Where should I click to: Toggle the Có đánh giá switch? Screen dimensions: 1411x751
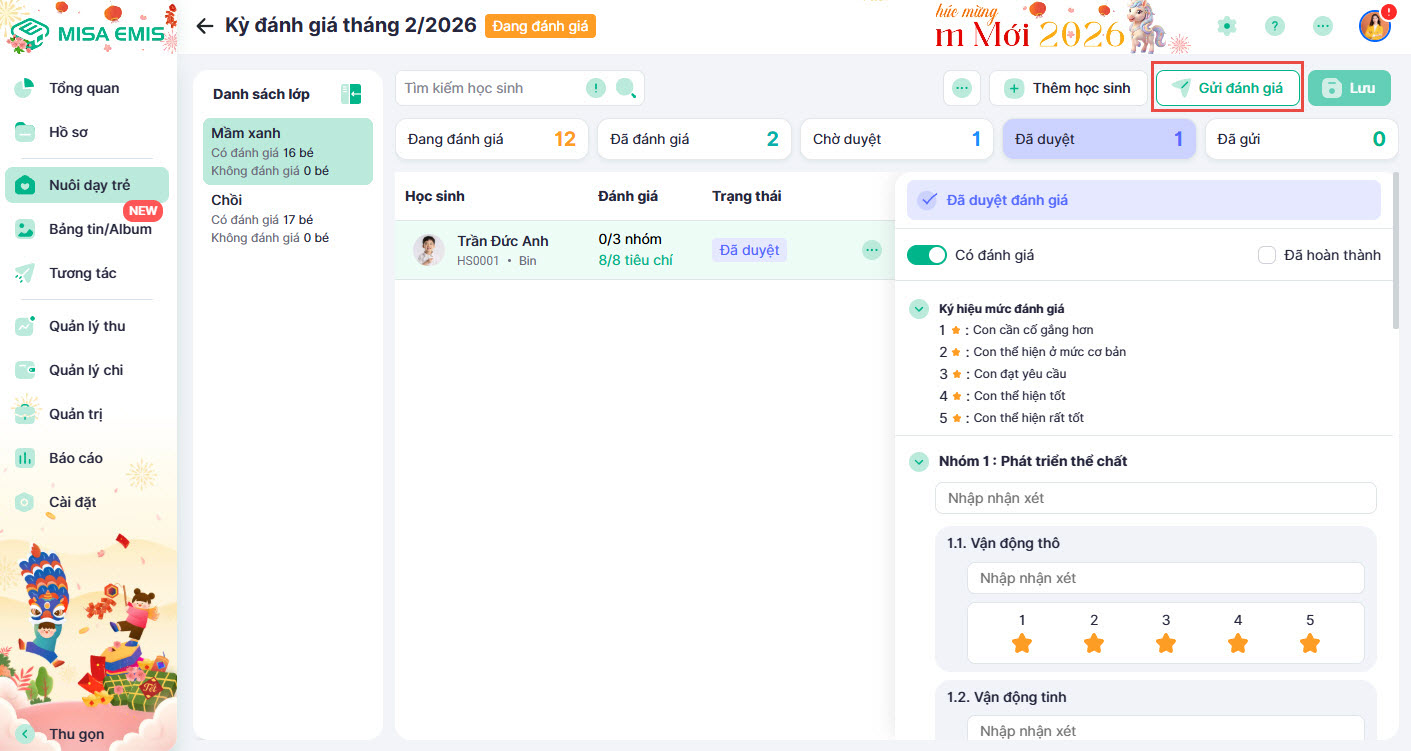(x=926, y=255)
